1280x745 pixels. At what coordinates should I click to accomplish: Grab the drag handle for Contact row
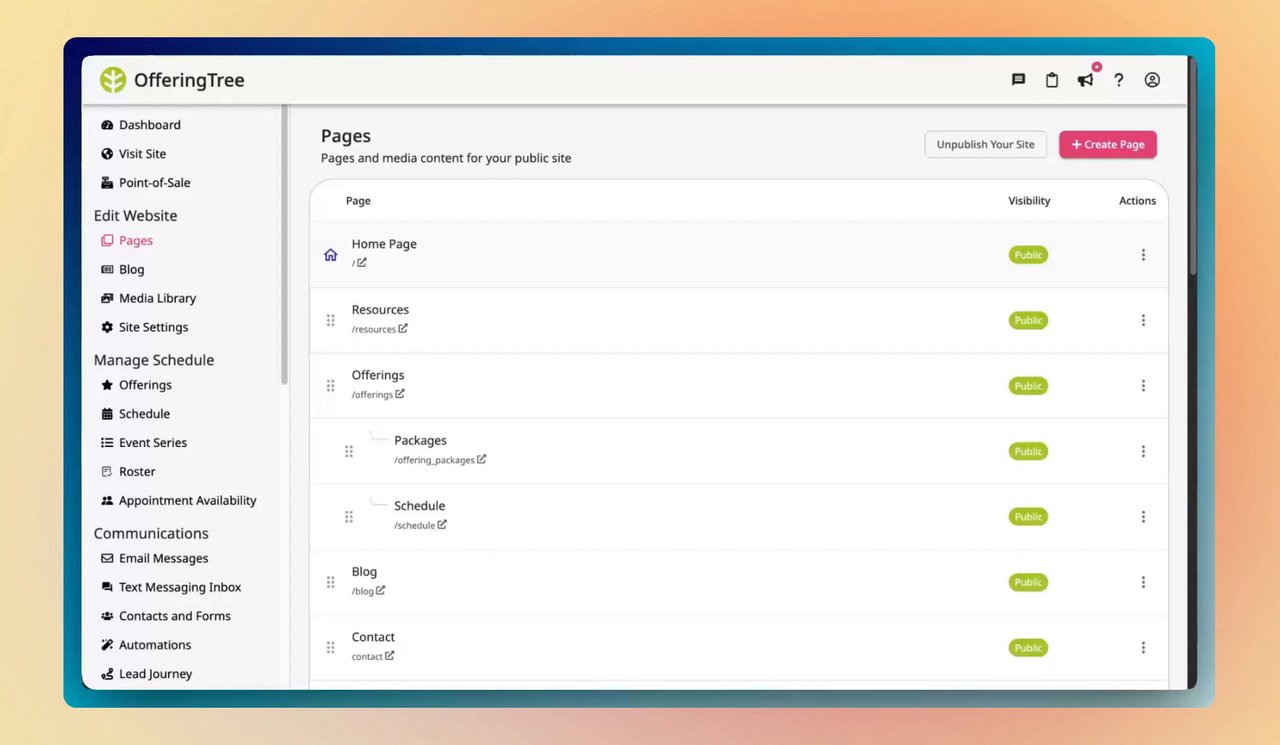(x=331, y=648)
